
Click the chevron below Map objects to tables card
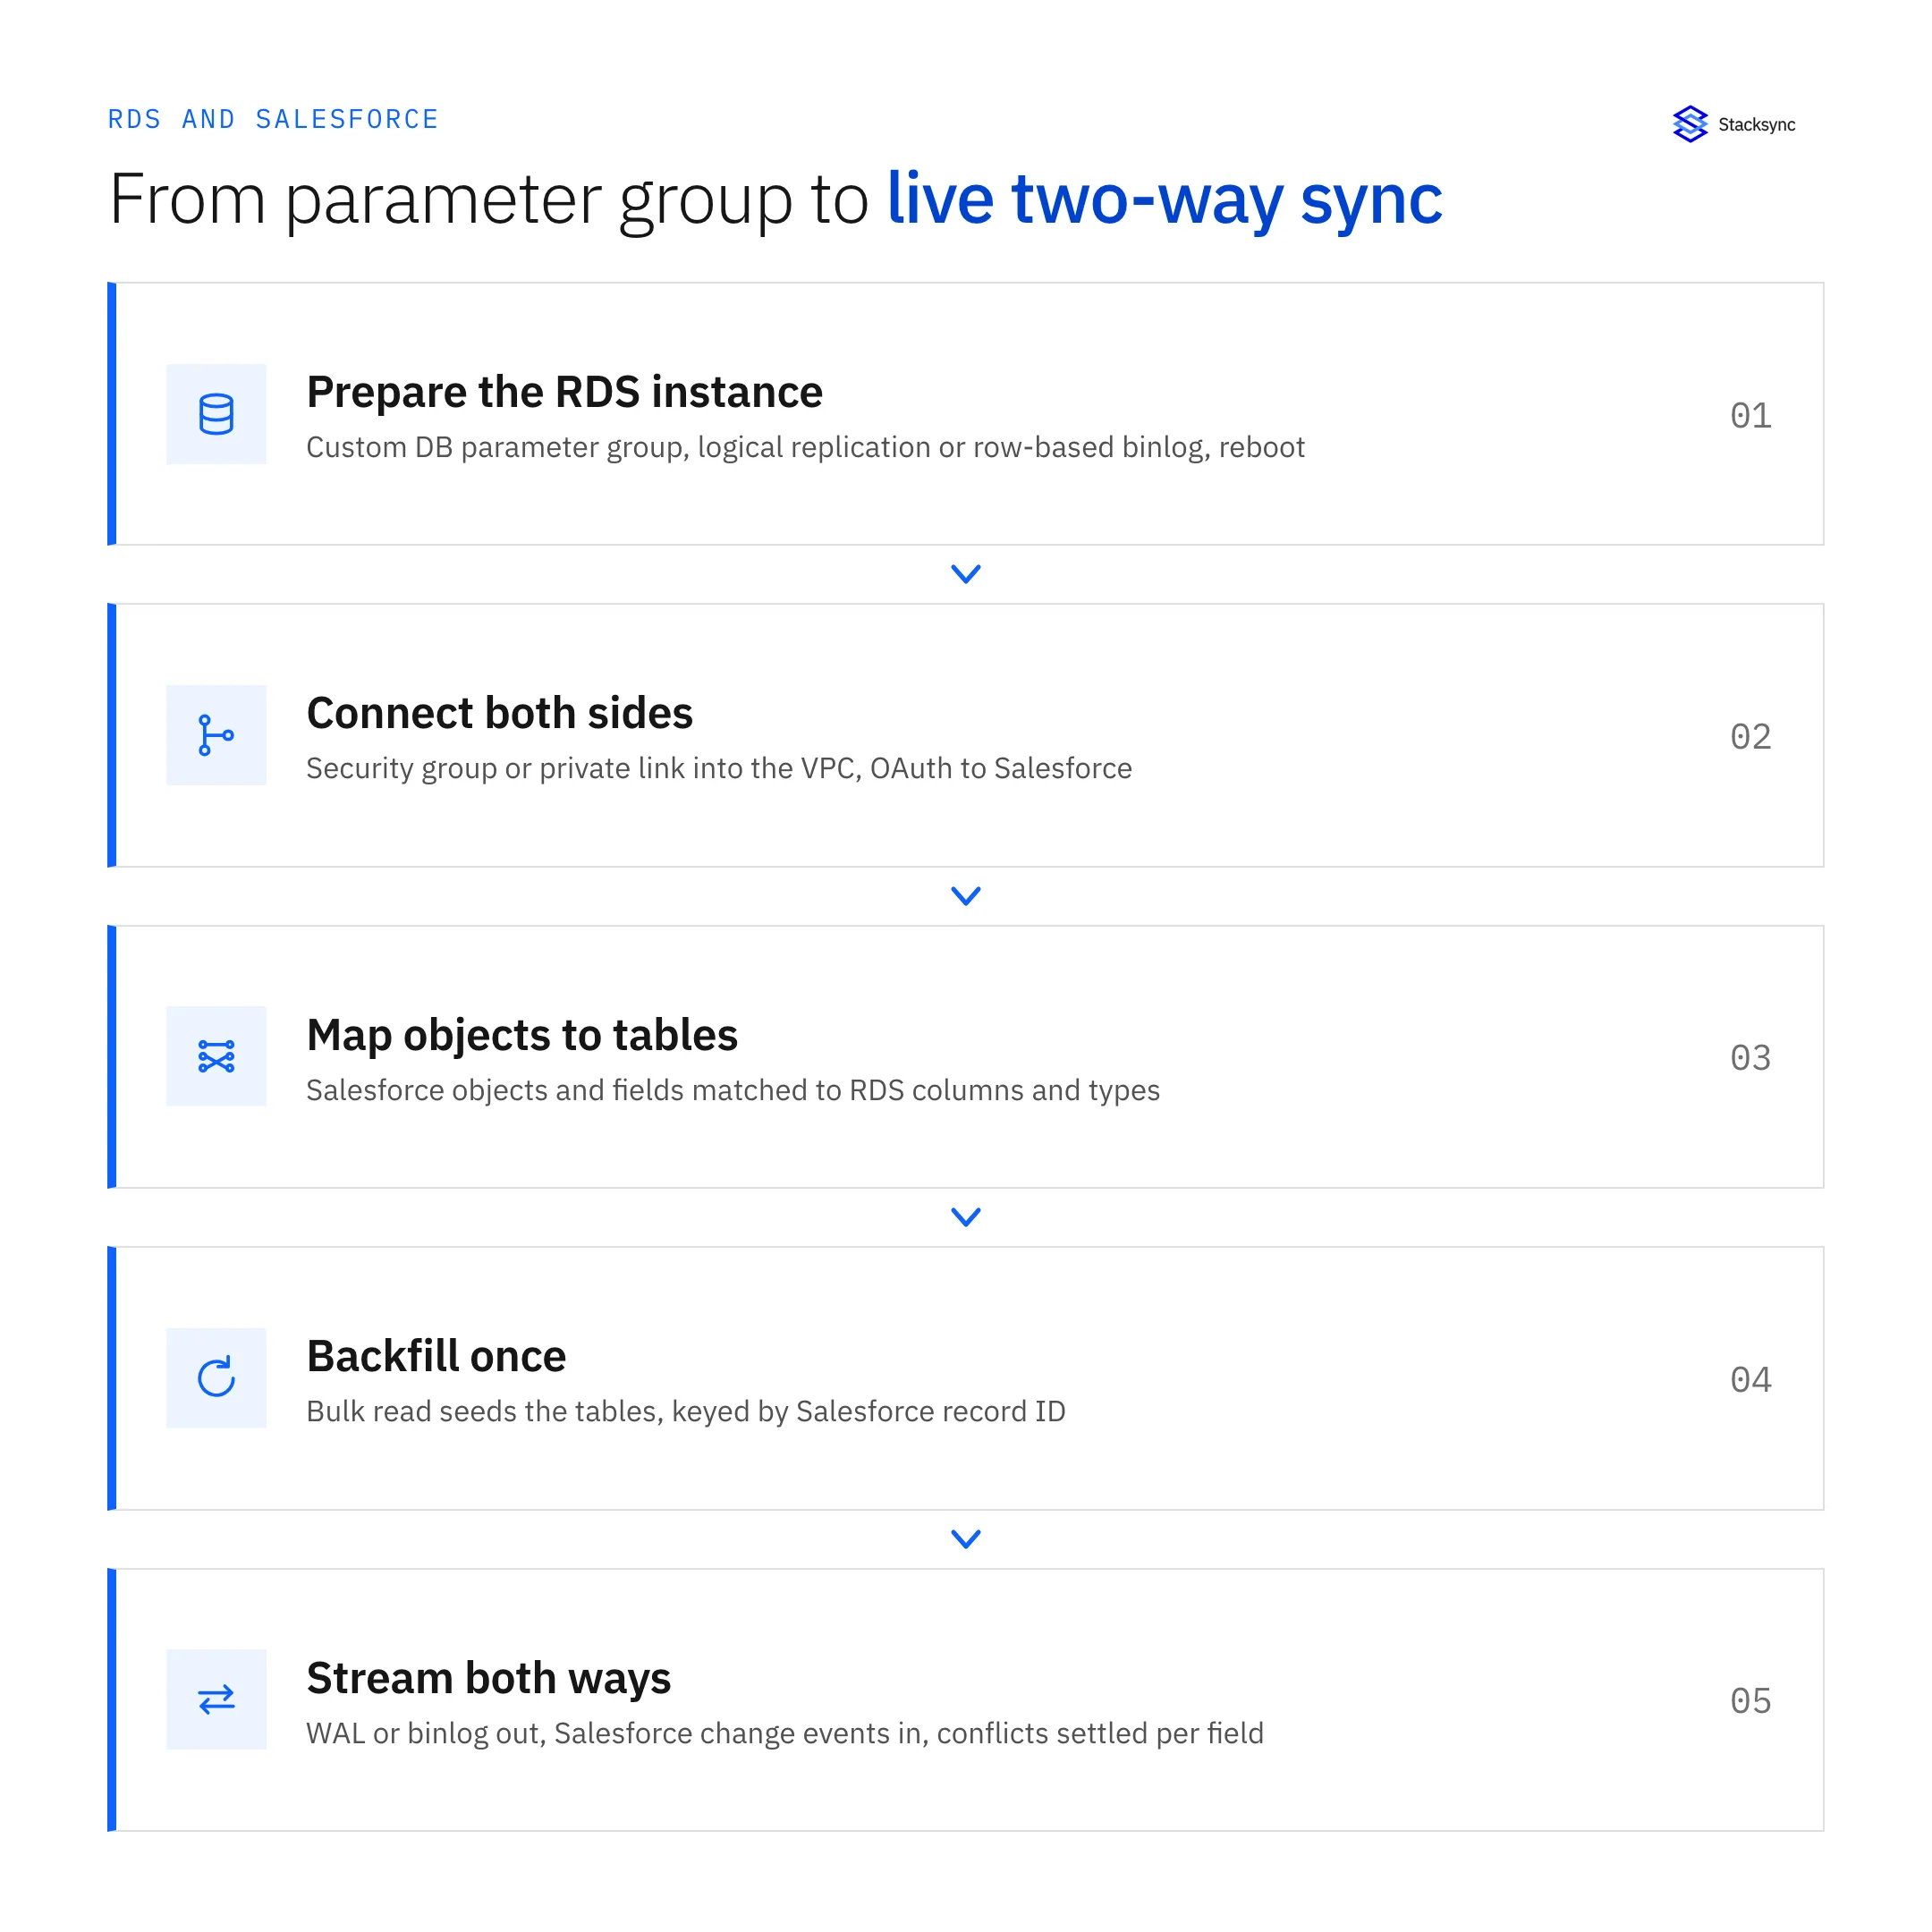966,1217
